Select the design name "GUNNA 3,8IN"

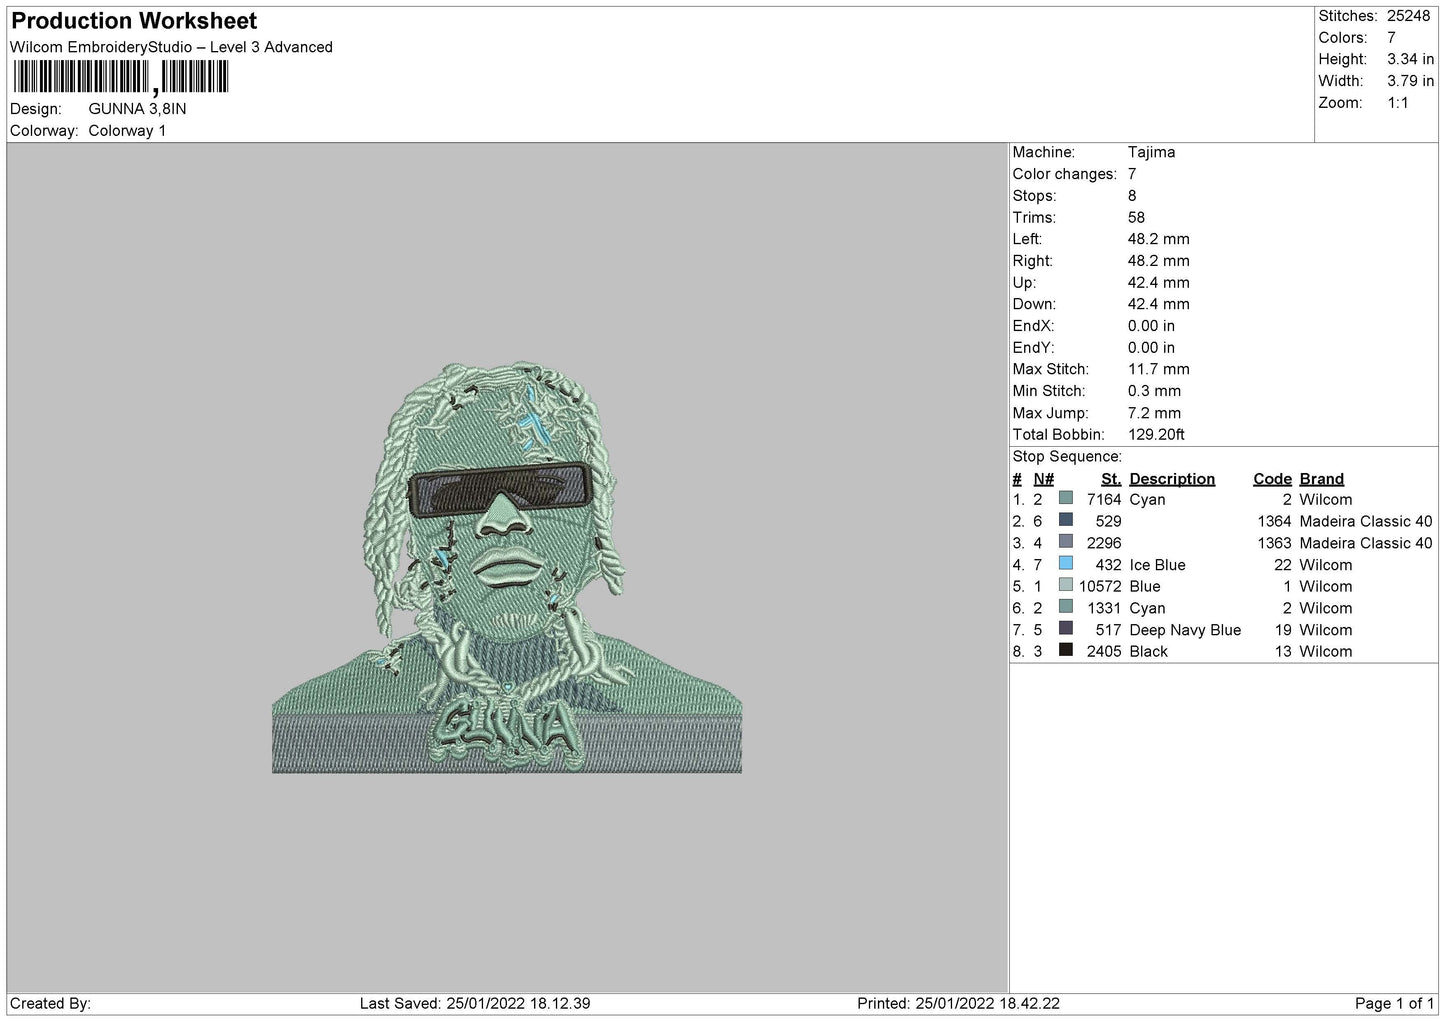click(137, 109)
